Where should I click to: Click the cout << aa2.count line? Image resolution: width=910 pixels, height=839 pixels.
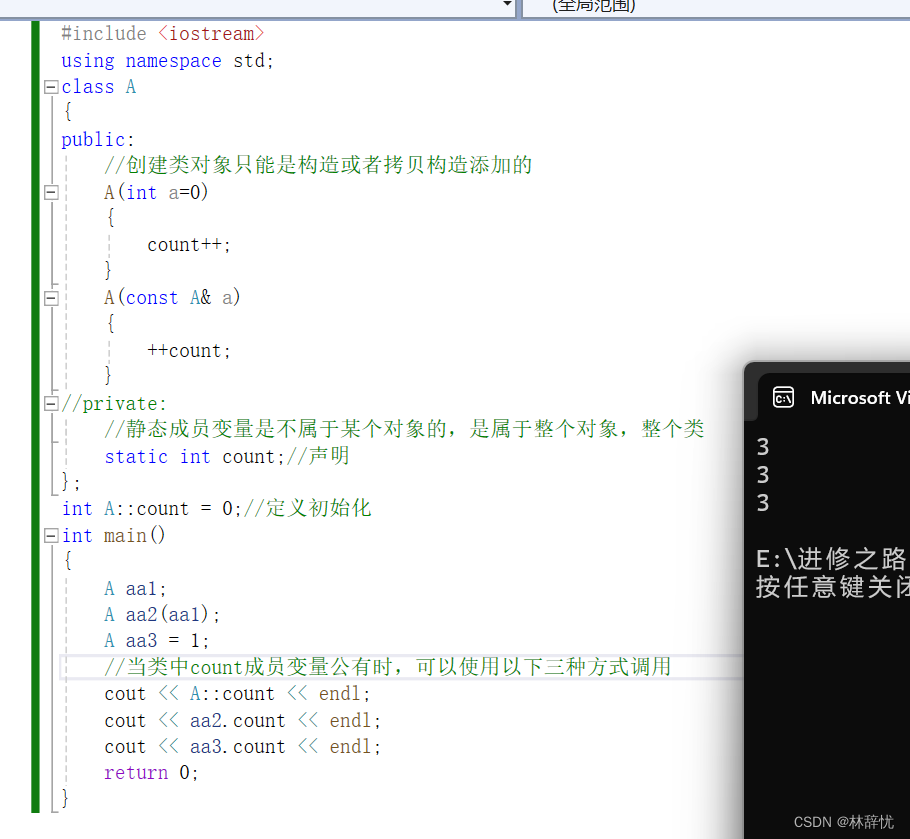point(243,720)
